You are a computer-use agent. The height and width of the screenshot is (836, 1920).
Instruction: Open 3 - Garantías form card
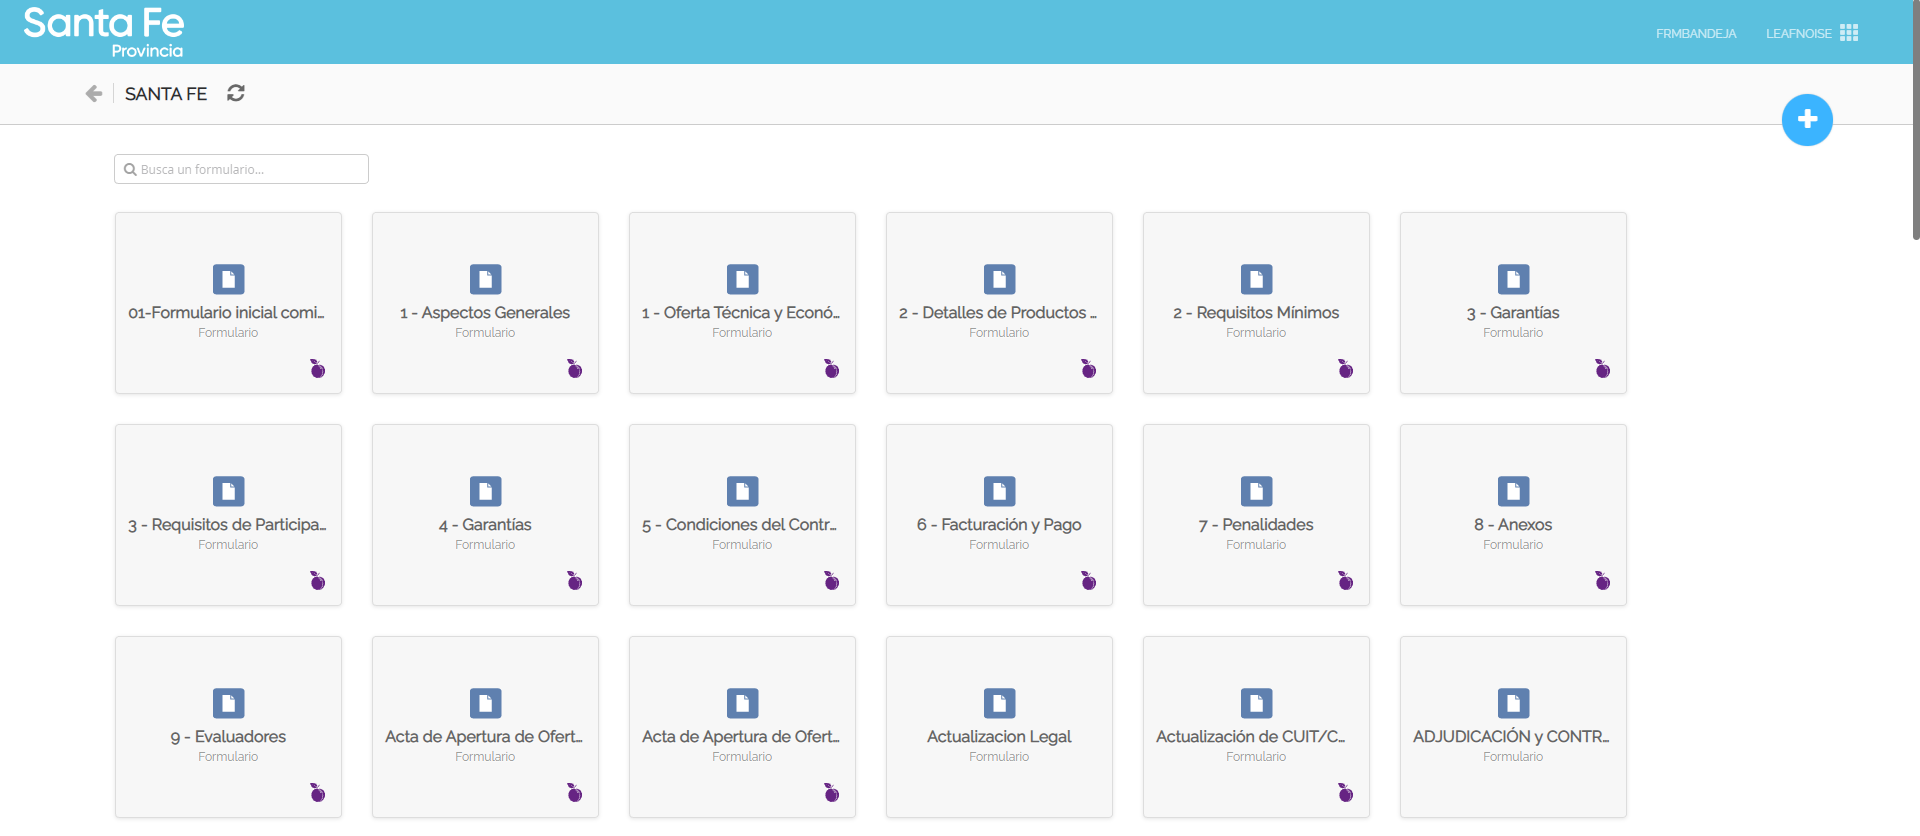[1513, 303]
